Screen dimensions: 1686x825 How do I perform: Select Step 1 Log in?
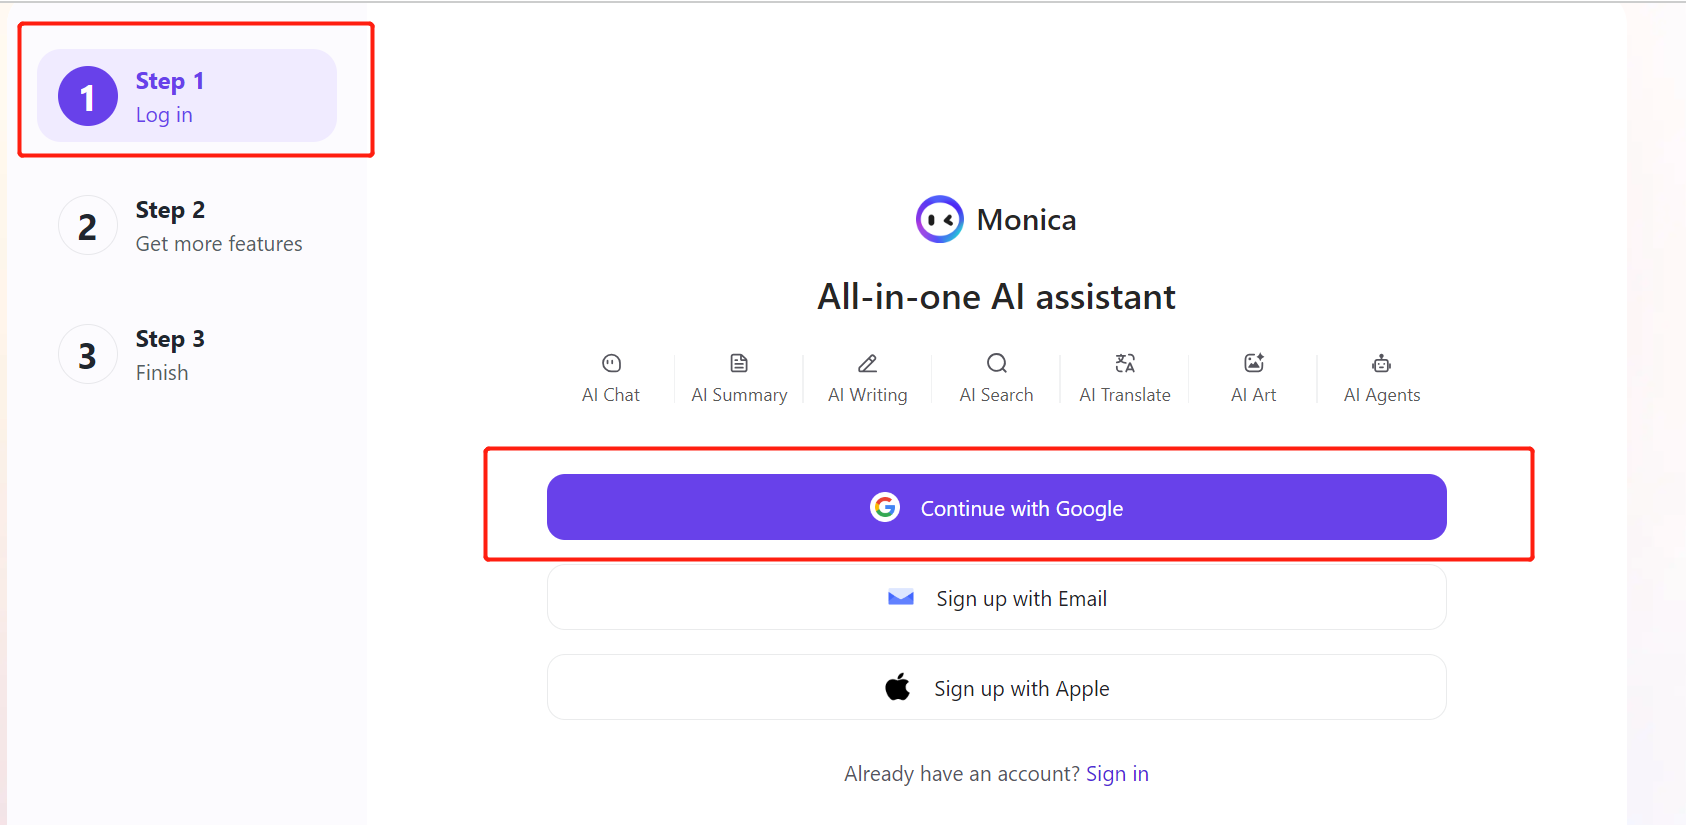coord(187,96)
